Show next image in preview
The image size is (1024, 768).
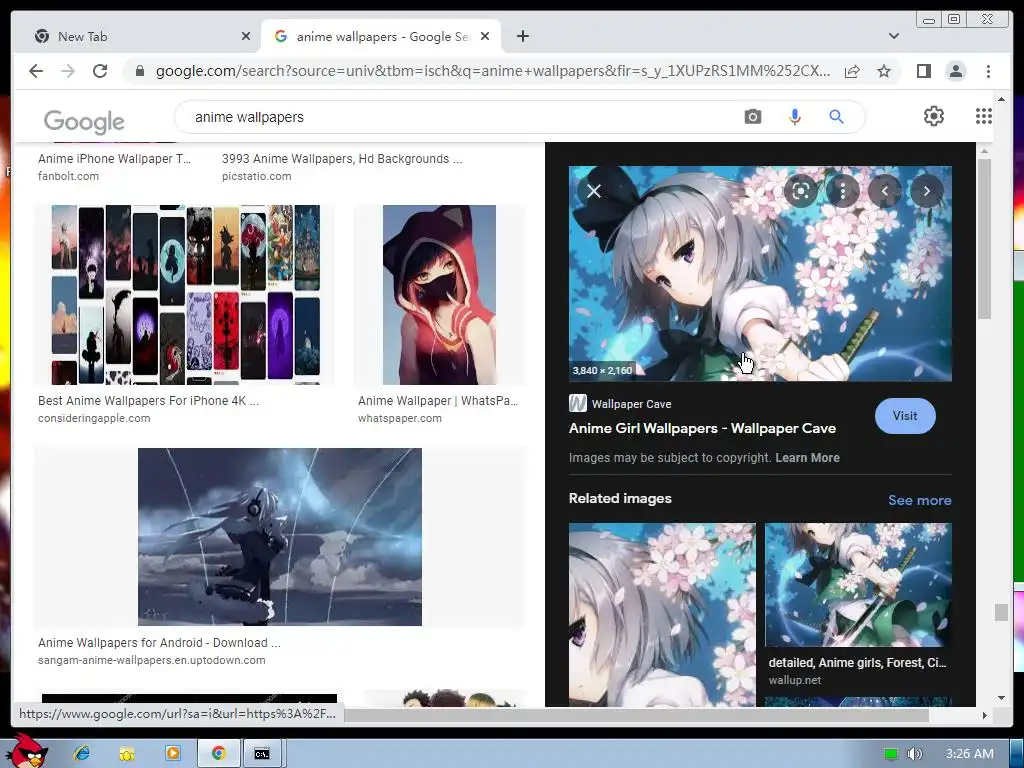[927, 191]
